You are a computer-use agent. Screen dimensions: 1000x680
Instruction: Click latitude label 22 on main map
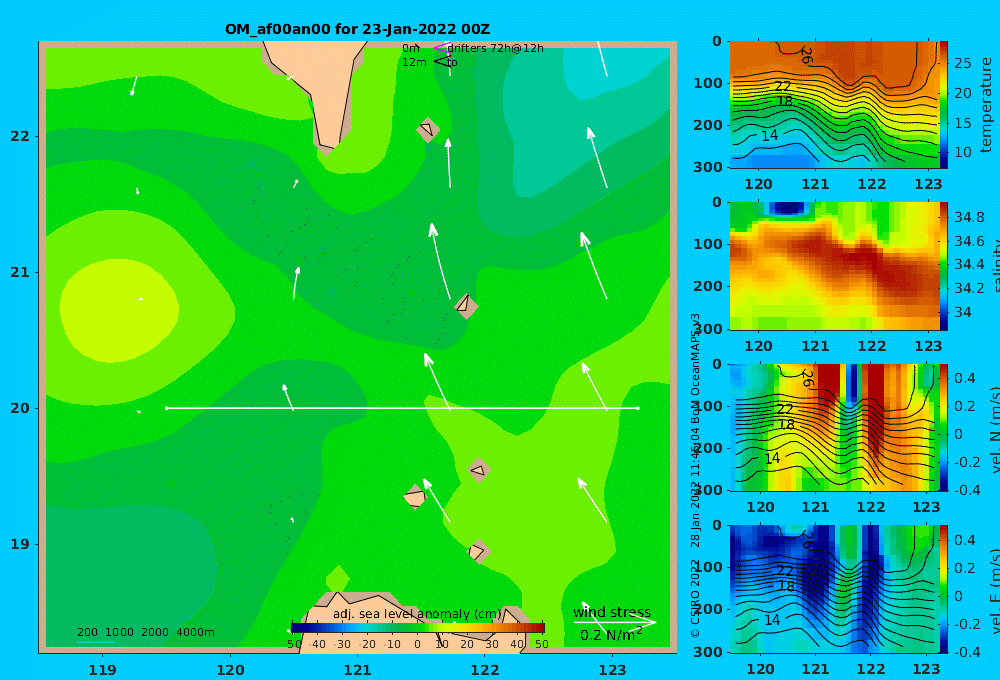point(20,136)
